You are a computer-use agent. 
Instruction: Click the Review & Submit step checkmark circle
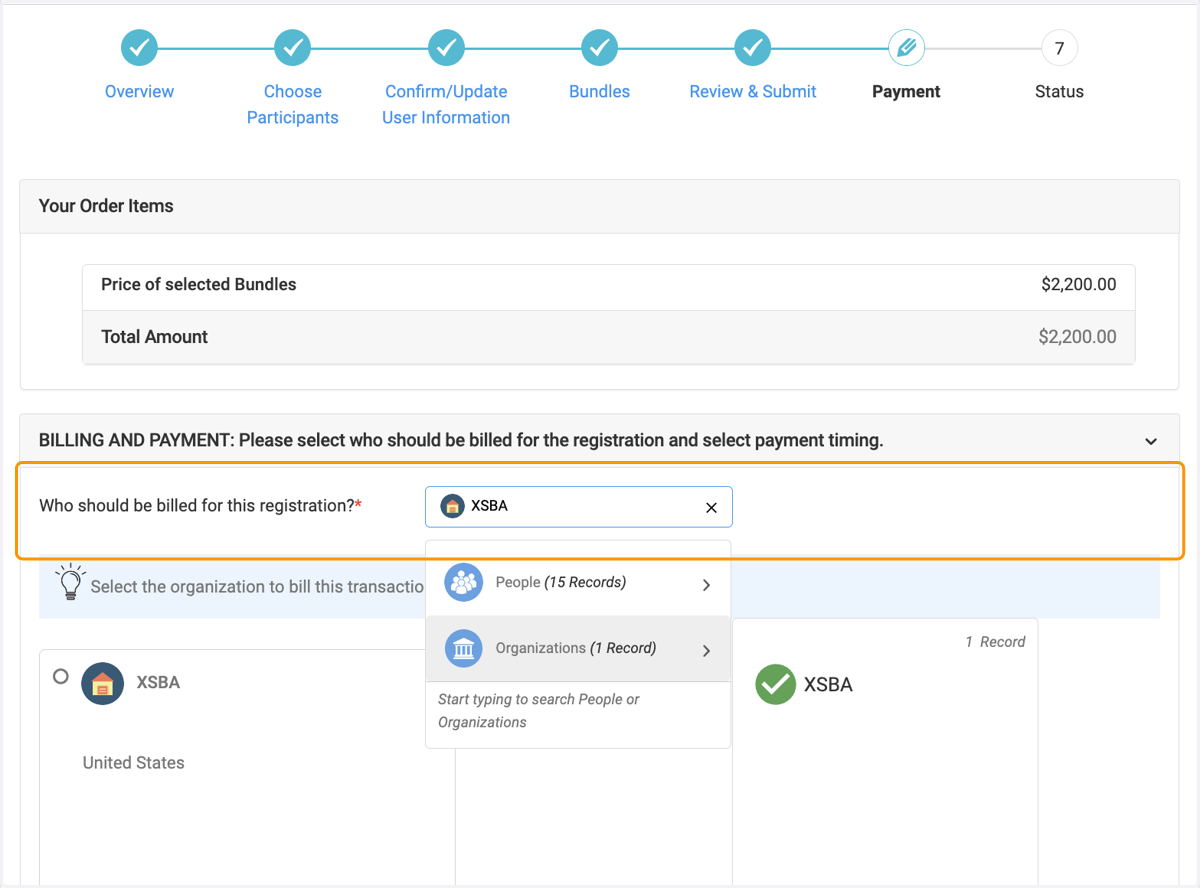[753, 47]
